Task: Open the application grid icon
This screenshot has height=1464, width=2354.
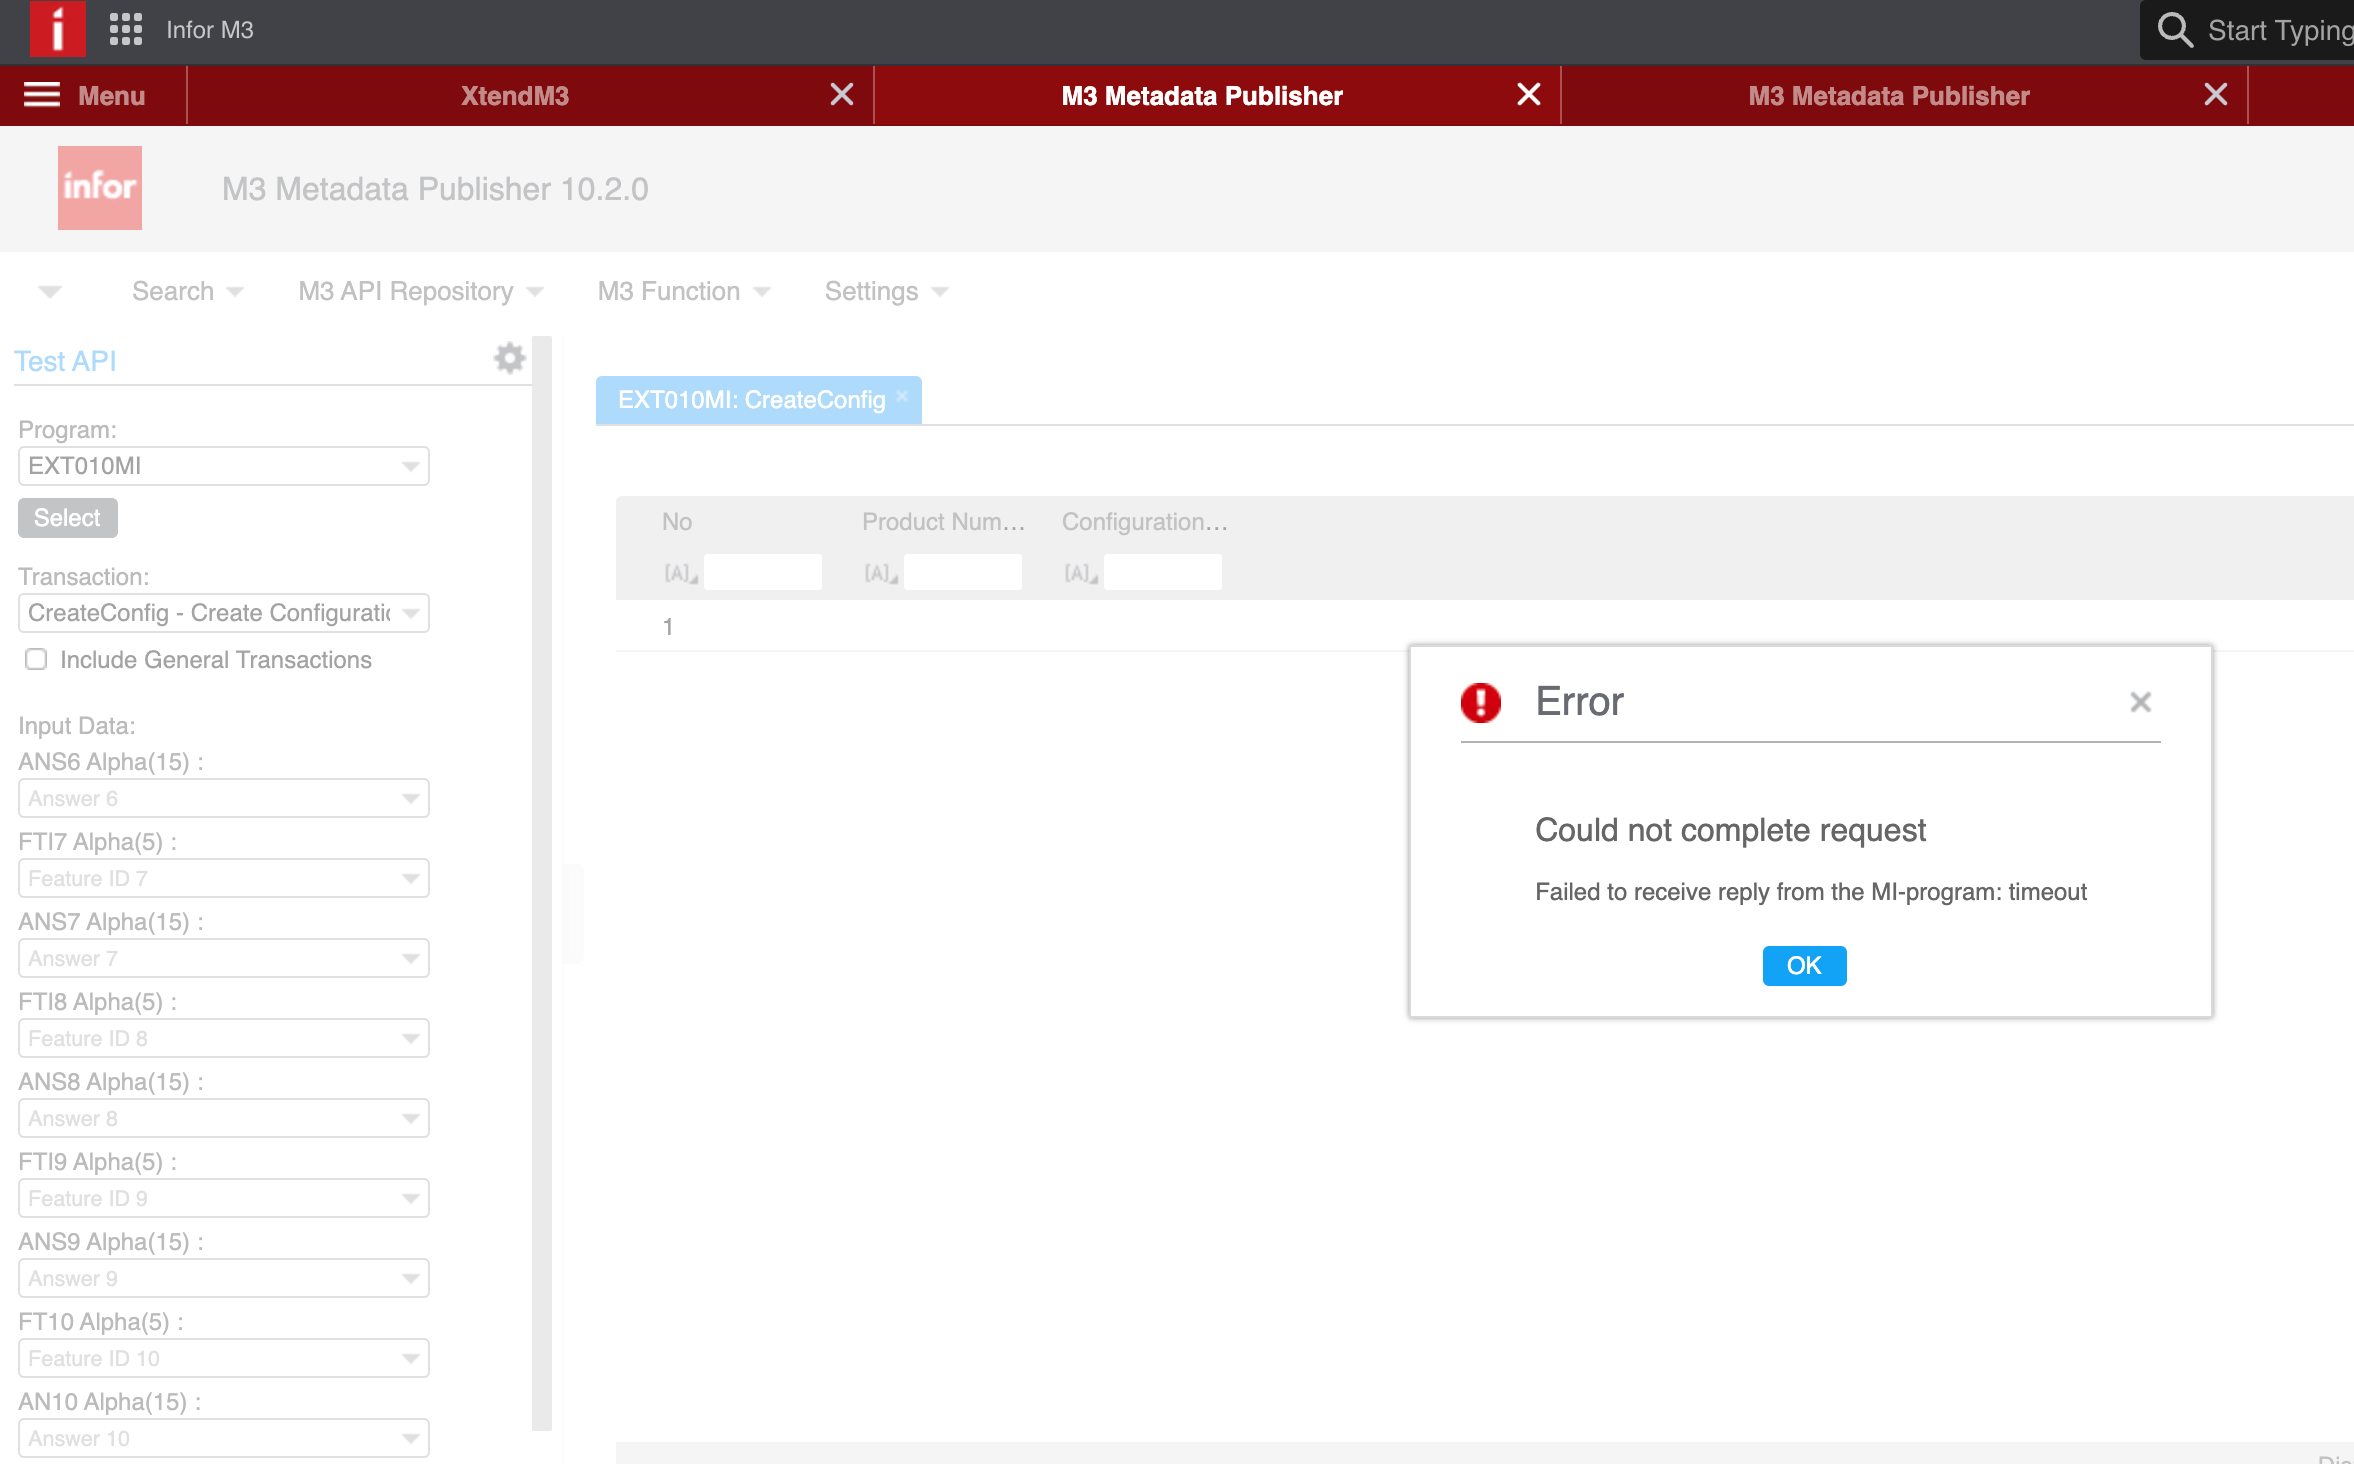Action: tap(125, 29)
